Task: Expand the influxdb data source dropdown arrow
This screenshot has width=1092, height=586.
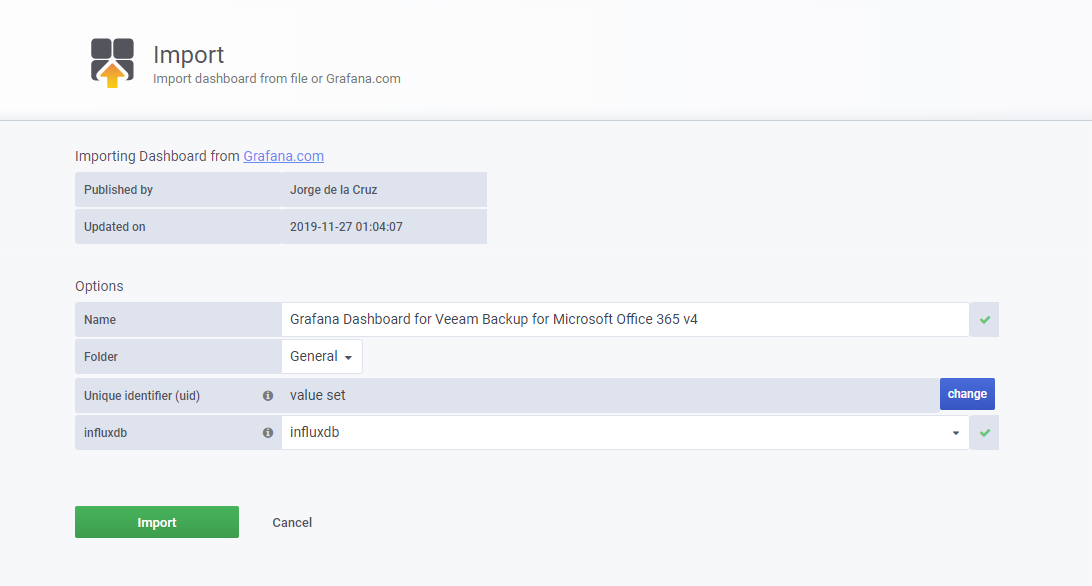Action: point(956,433)
